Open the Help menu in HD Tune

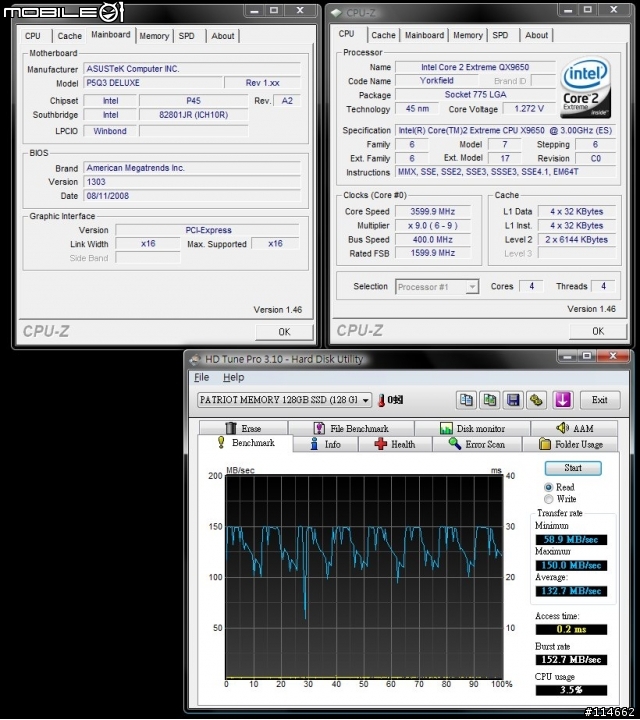(233, 377)
